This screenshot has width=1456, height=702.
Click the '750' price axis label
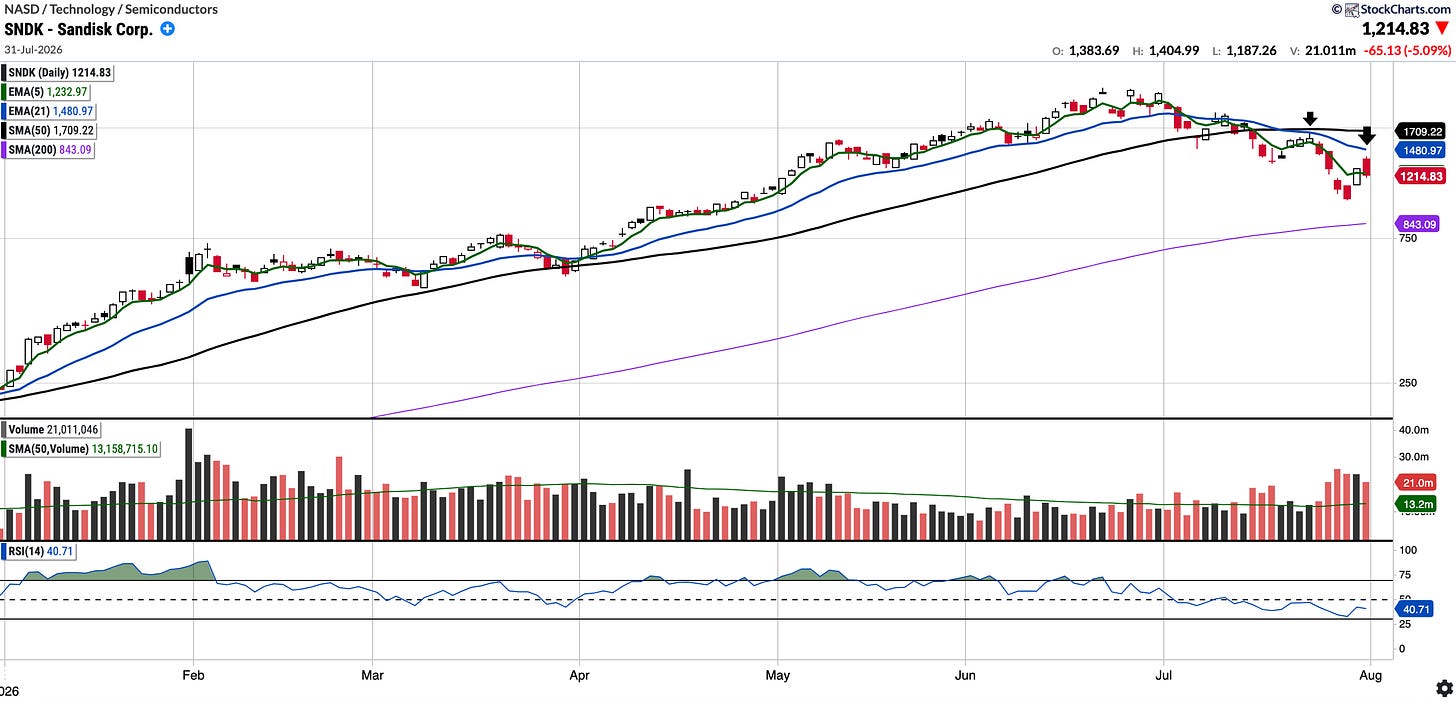tap(1407, 239)
